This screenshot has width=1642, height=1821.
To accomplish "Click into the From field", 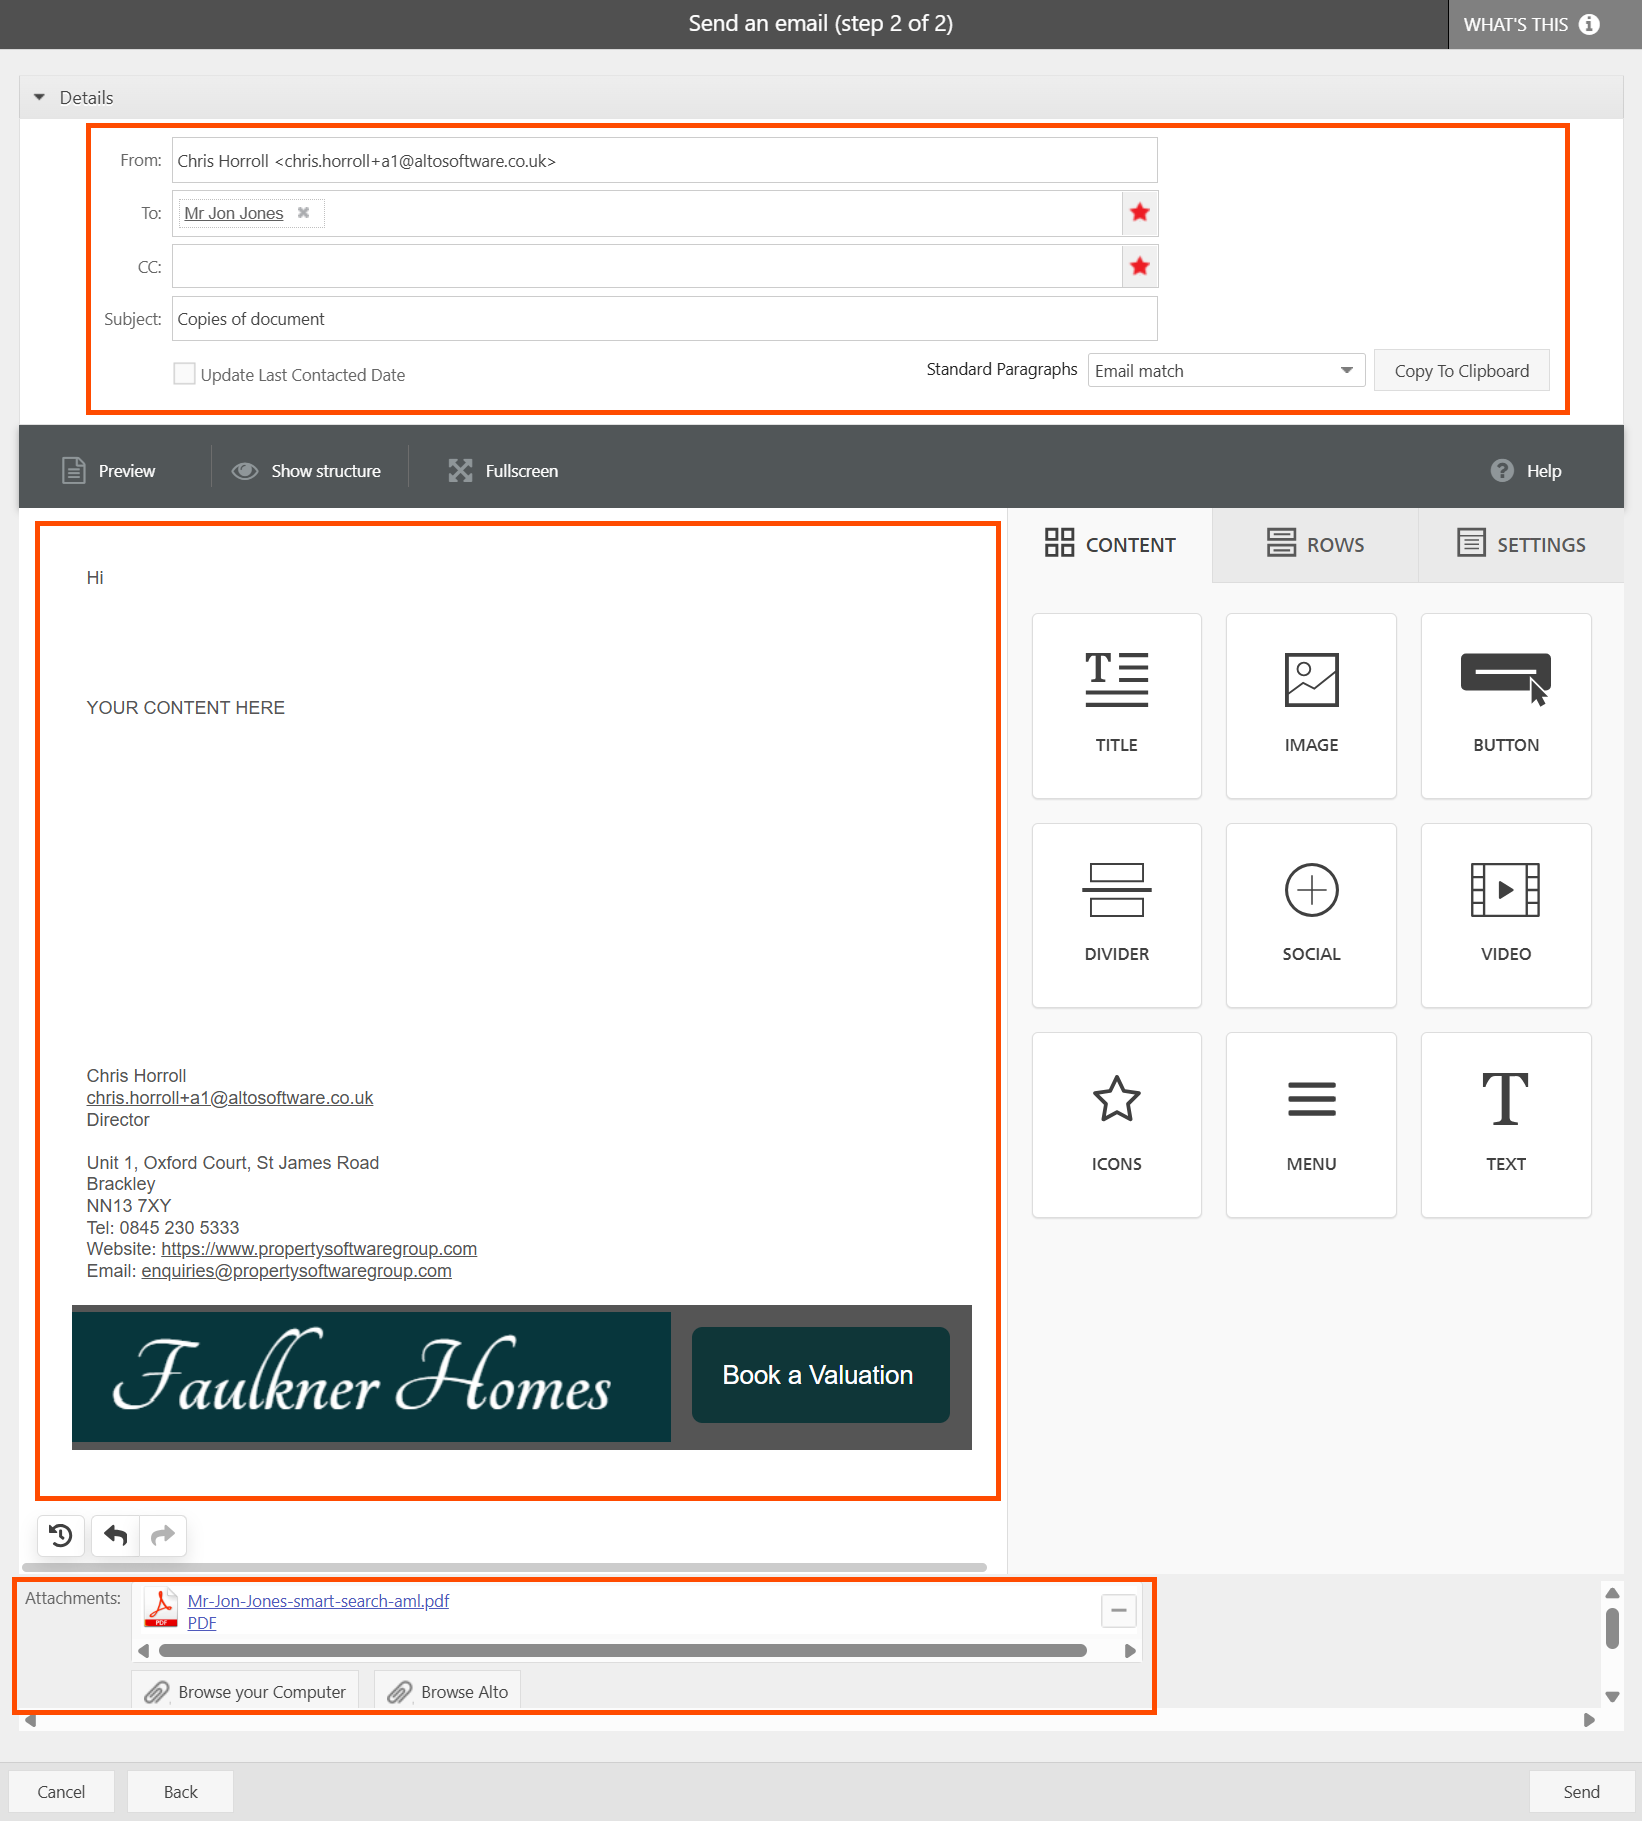I will tap(664, 160).
